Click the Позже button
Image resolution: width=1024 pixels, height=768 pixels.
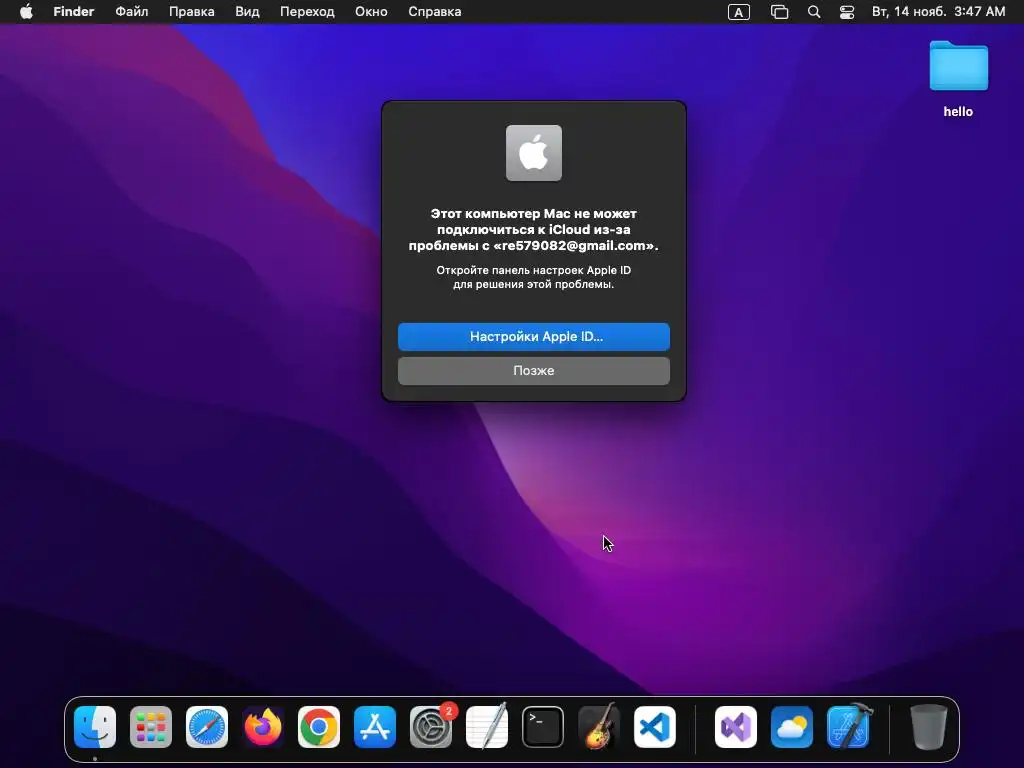tap(534, 370)
